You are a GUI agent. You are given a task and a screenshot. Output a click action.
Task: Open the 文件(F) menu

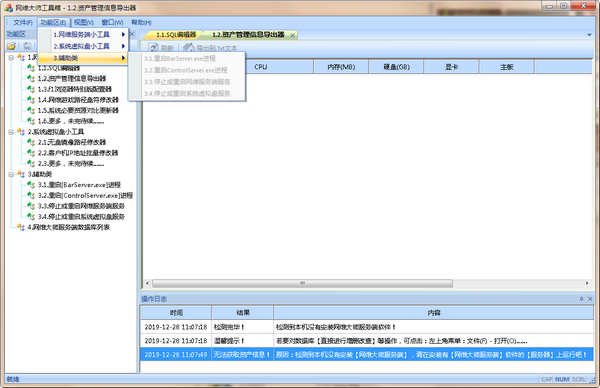(x=23, y=23)
